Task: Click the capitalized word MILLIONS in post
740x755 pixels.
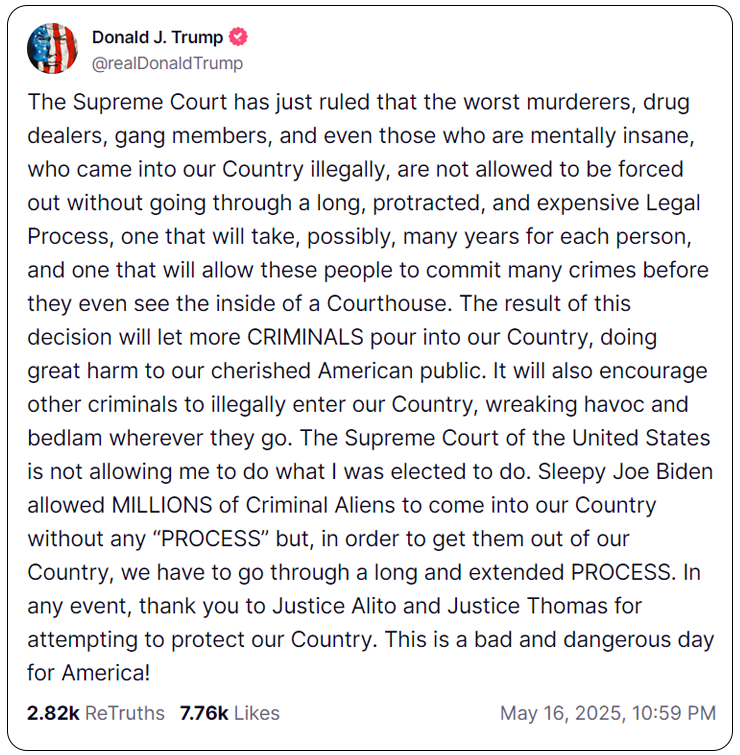Action: (x=162, y=505)
